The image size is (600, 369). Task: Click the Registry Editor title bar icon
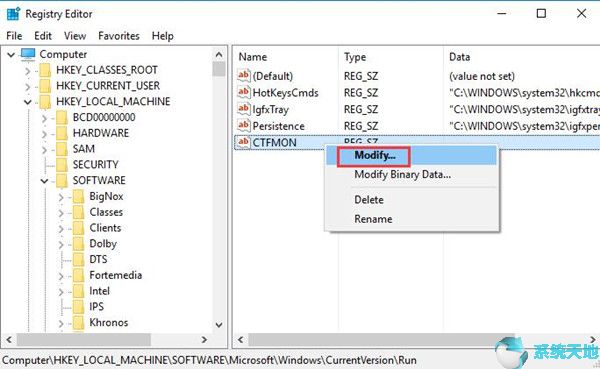(13, 14)
